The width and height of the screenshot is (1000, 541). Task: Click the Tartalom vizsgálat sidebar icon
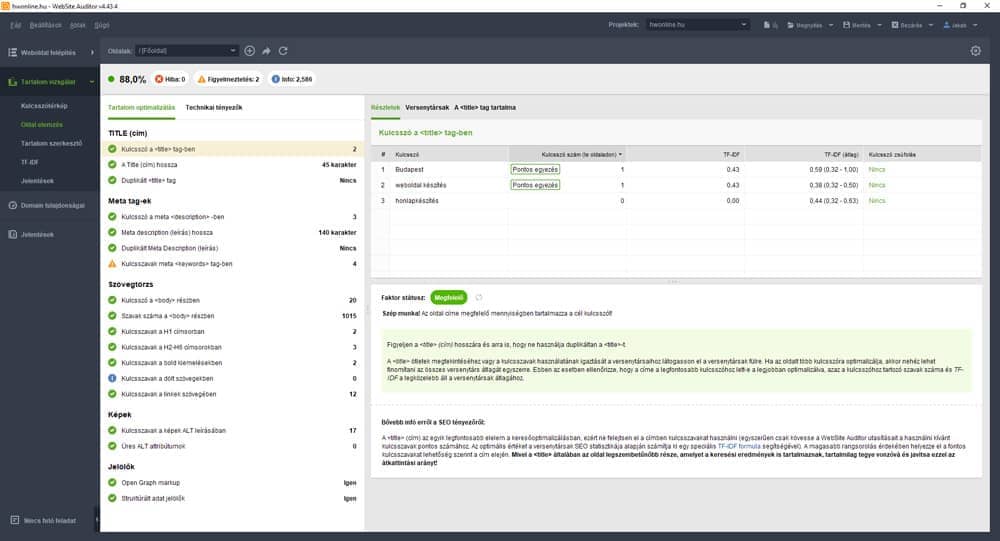coord(12,82)
